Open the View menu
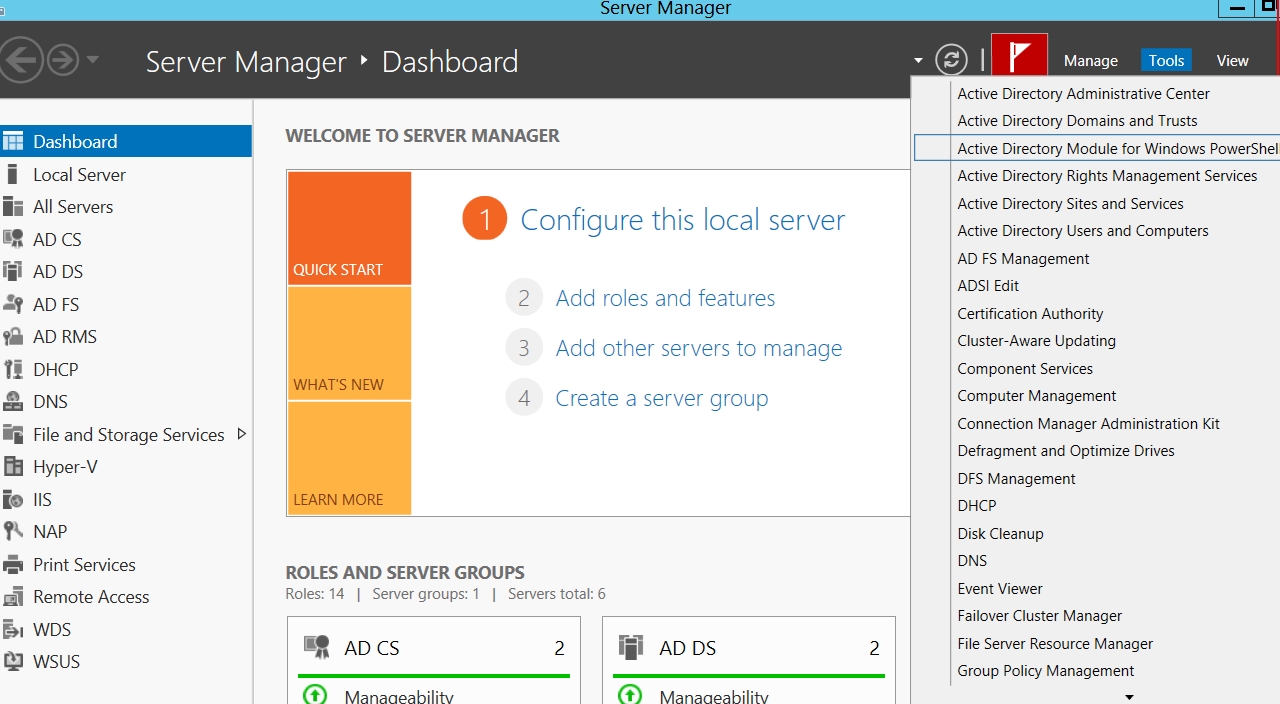Viewport: 1280px width, 704px height. (1232, 61)
